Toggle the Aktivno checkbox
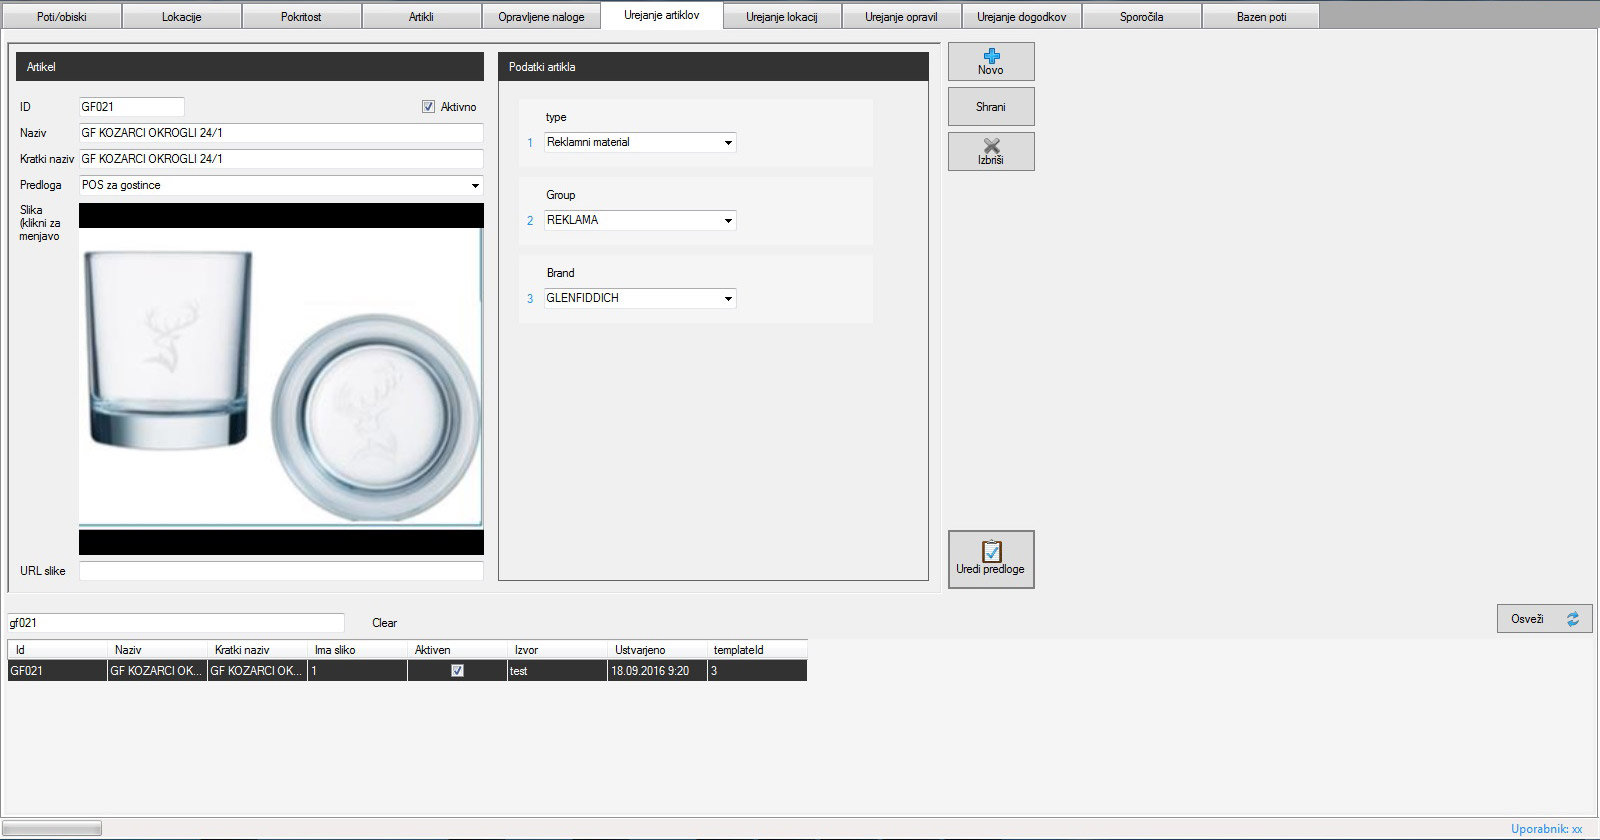This screenshot has height=840, width=1600. pyautogui.click(x=429, y=107)
